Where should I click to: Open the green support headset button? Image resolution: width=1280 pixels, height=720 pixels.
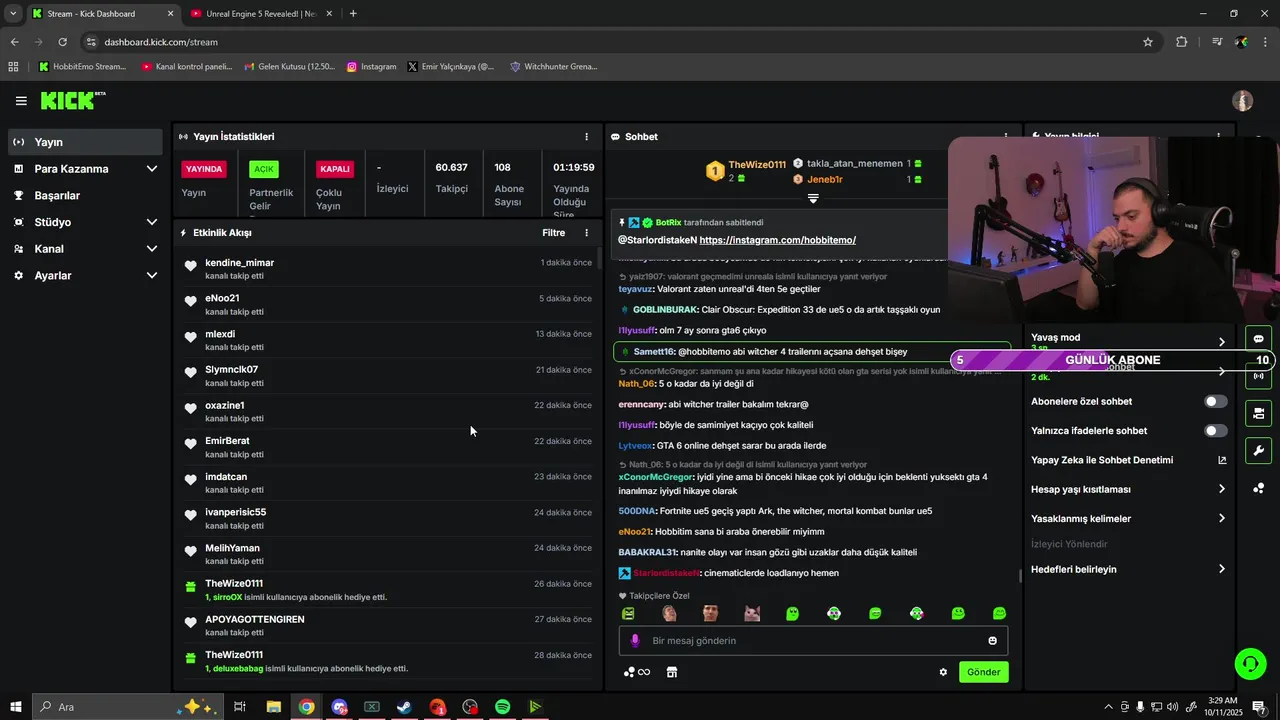coord(1250,663)
